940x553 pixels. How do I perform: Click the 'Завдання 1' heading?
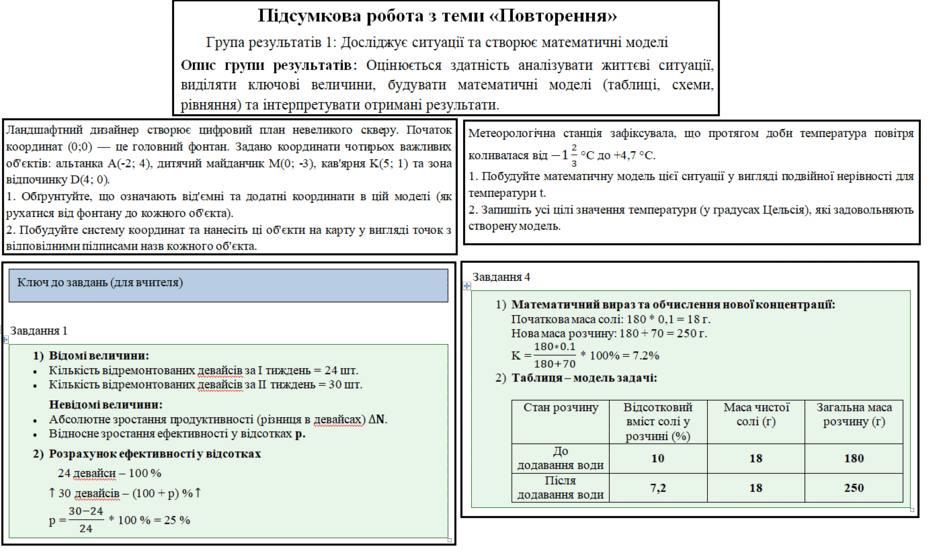coord(39,331)
